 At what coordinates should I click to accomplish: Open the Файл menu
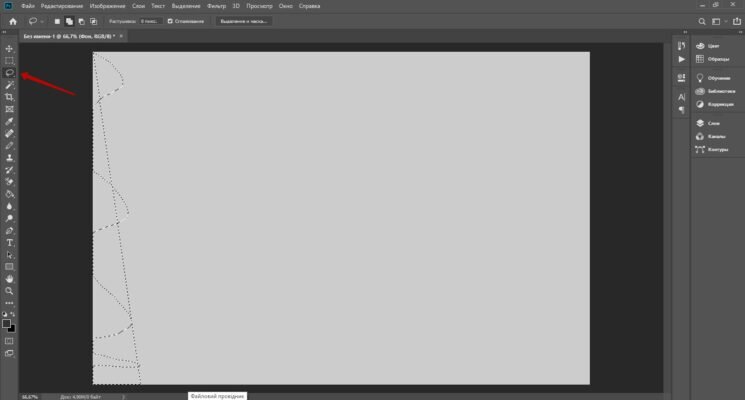click(28, 6)
